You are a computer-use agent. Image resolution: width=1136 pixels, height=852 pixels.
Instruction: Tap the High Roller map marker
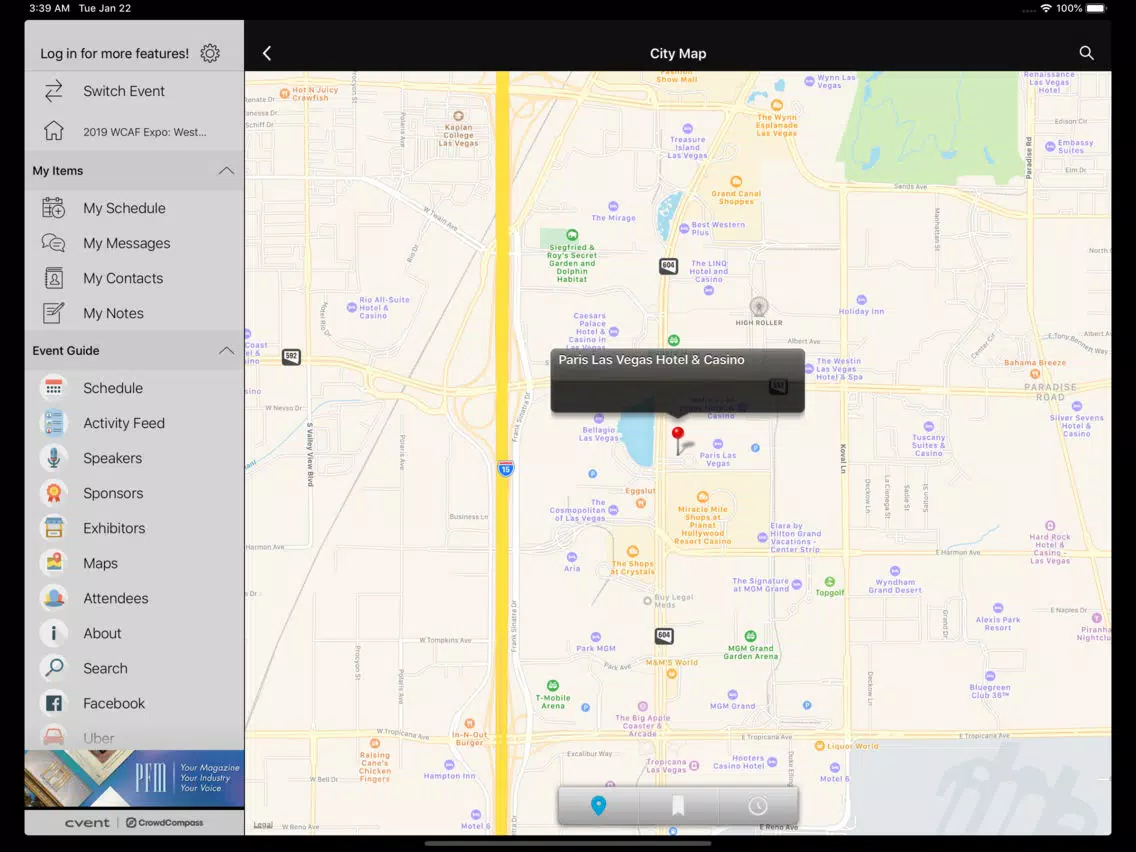tap(759, 307)
